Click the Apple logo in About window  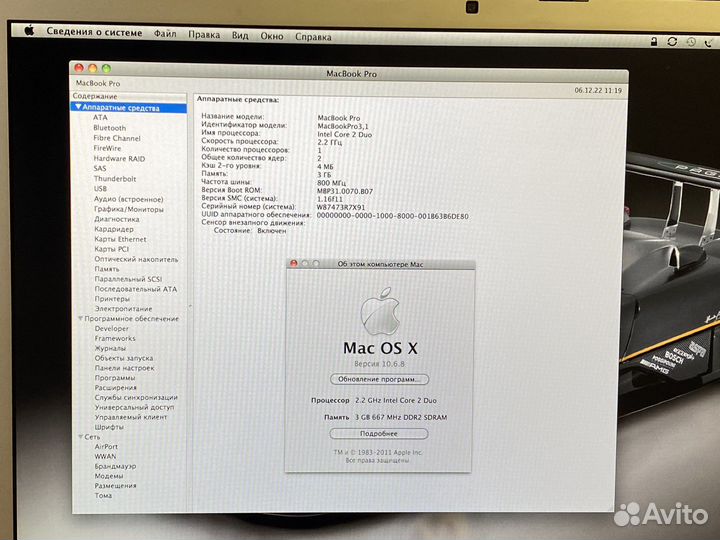point(380,312)
